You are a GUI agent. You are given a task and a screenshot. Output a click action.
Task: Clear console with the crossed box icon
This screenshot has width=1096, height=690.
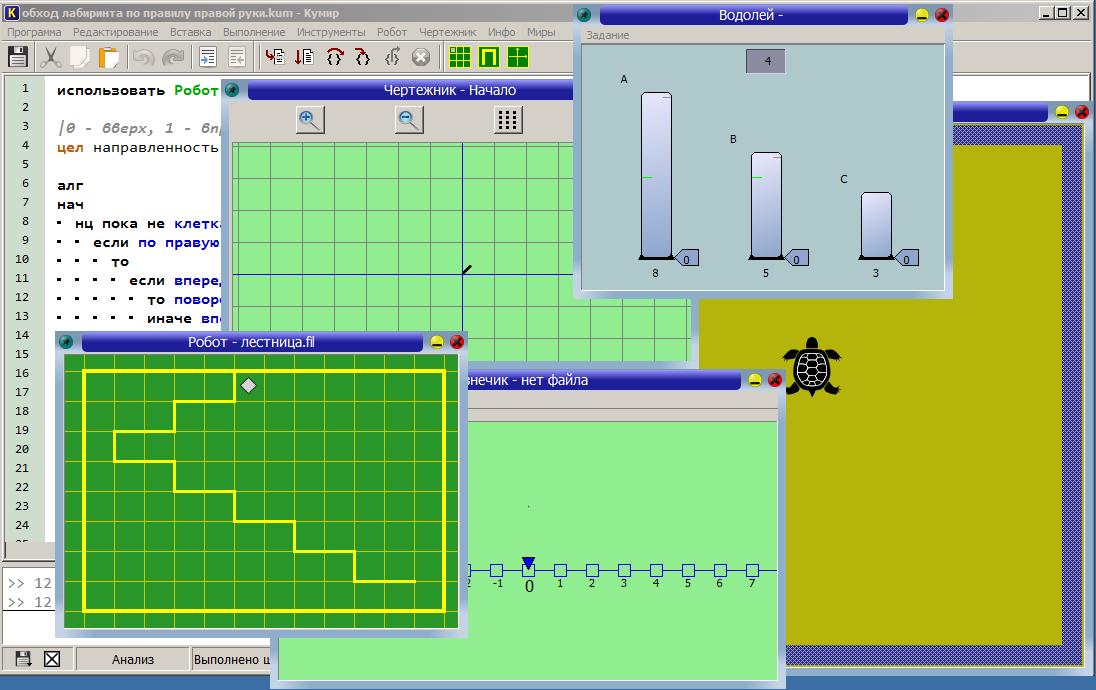click(52, 659)
